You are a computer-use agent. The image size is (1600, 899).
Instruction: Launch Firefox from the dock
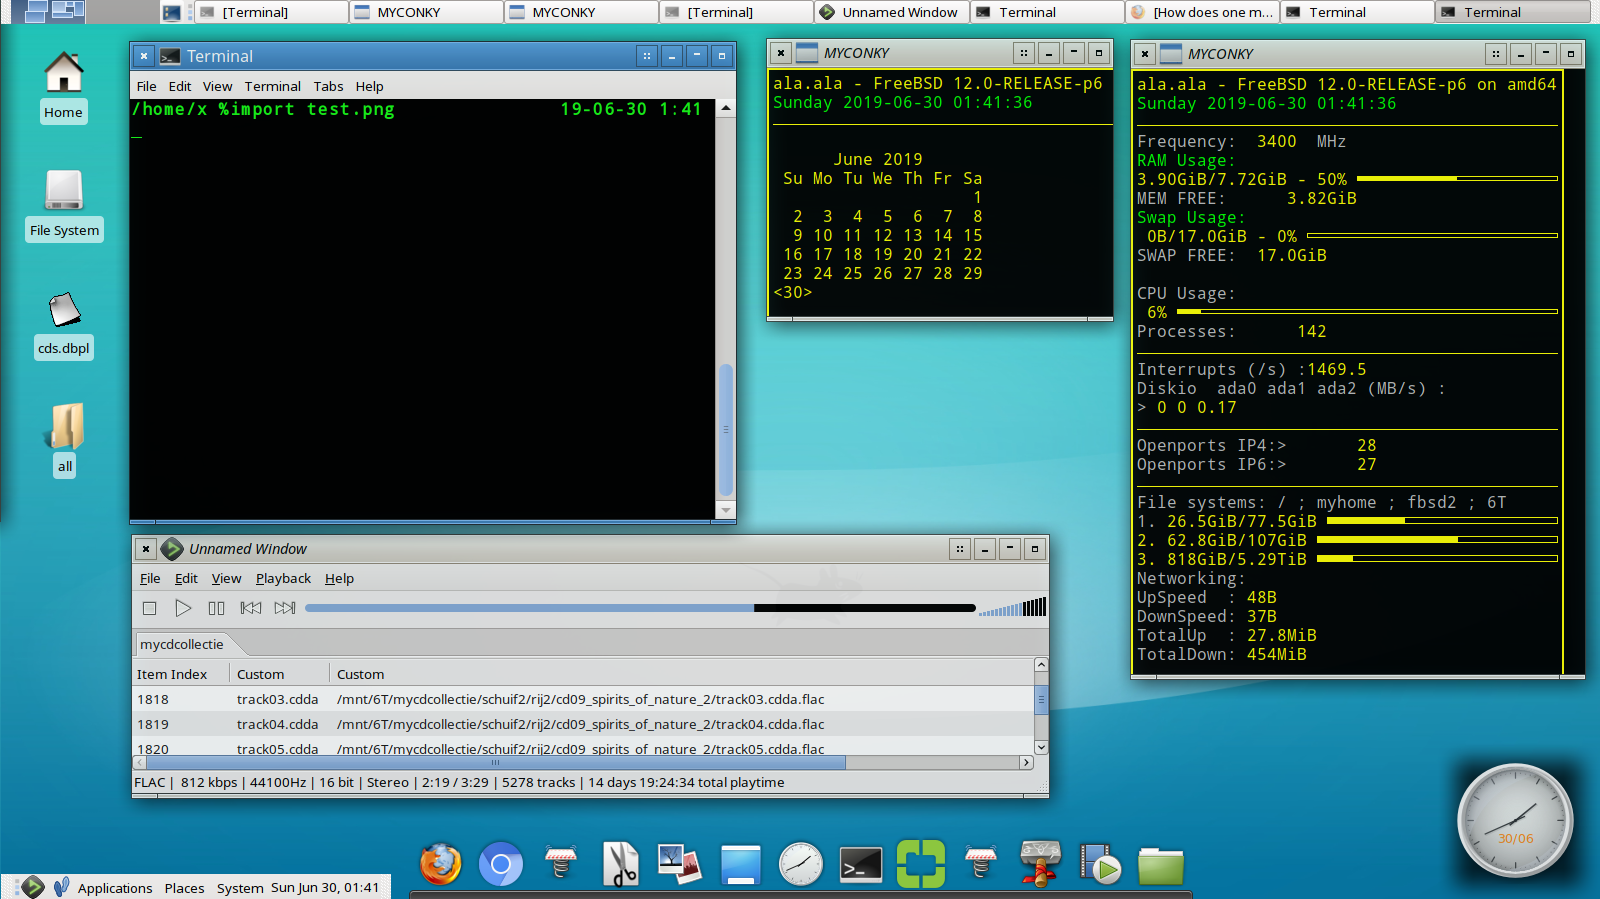440,864
